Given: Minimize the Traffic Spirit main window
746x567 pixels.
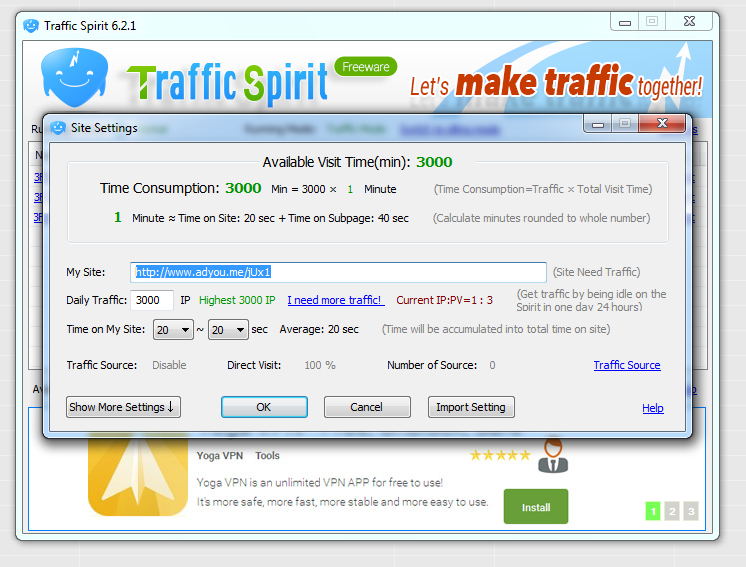Looking at the screenshot, I should click(x=625, y=22).
